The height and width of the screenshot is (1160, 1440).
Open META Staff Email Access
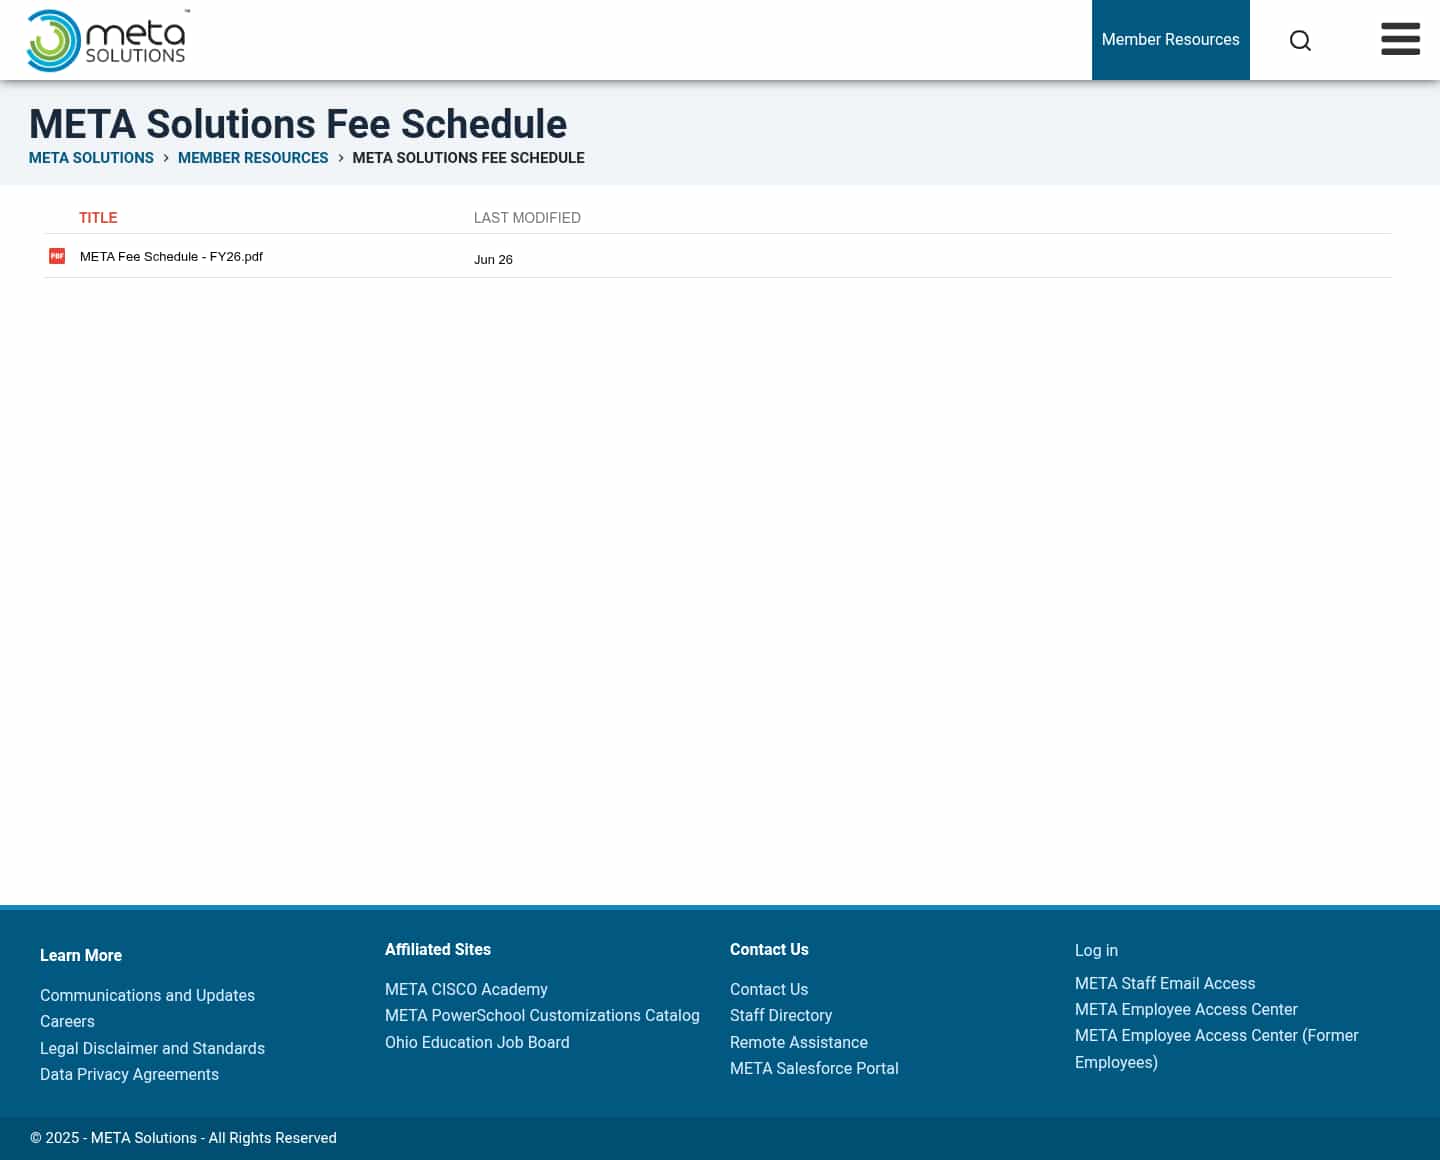1165,984
